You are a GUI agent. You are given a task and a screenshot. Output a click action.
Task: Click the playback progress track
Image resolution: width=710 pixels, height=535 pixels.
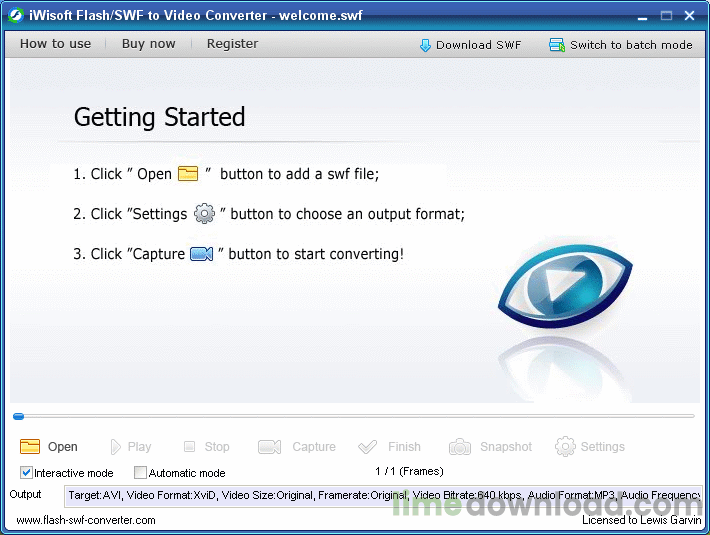pos(354,416)
